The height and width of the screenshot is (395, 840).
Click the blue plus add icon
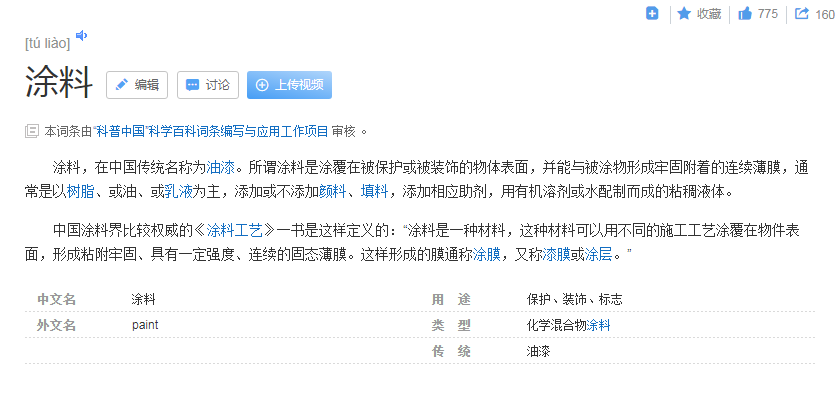(652, 13)
